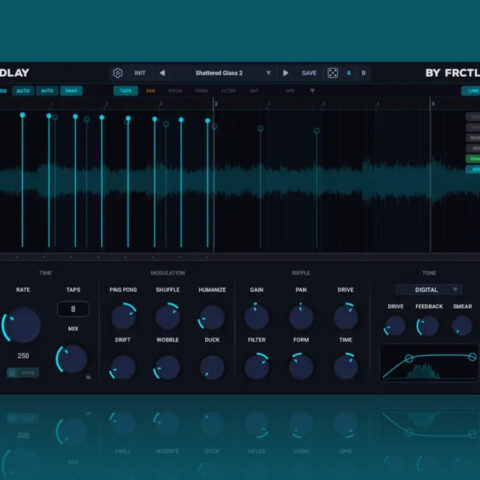Click the INIT button
The image size is (480, 480).
(x=140, y=73)
